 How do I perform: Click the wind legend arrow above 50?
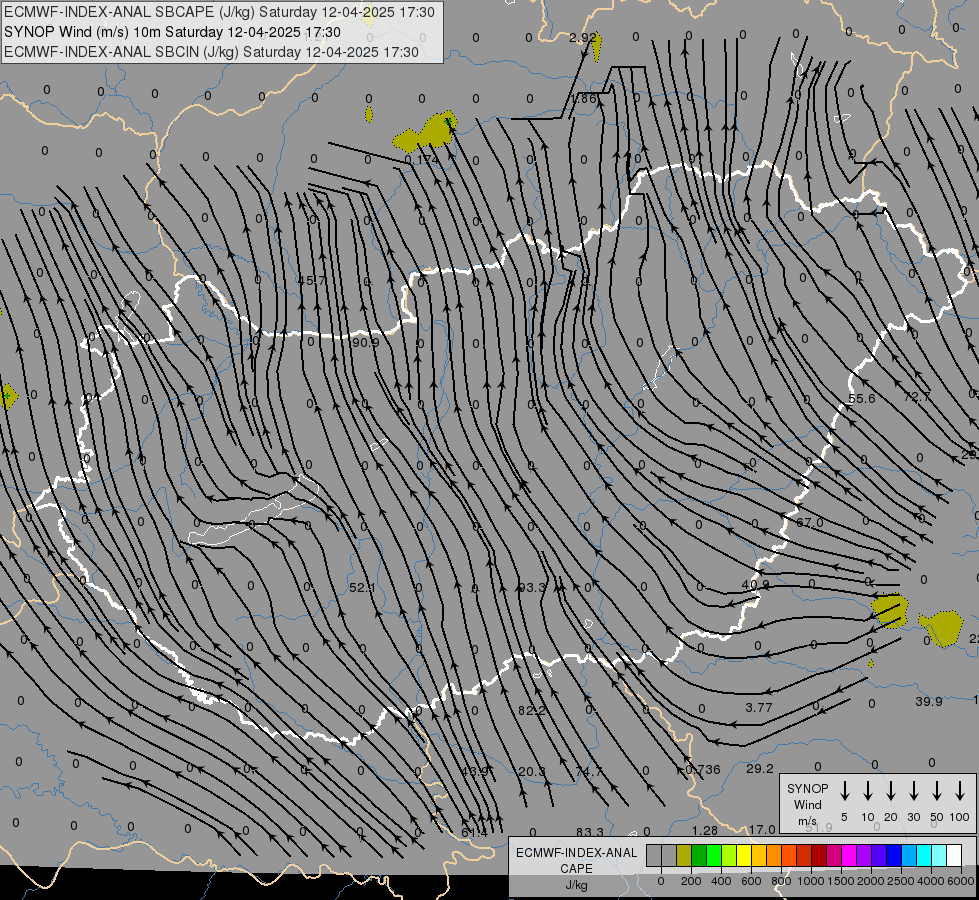937,791
